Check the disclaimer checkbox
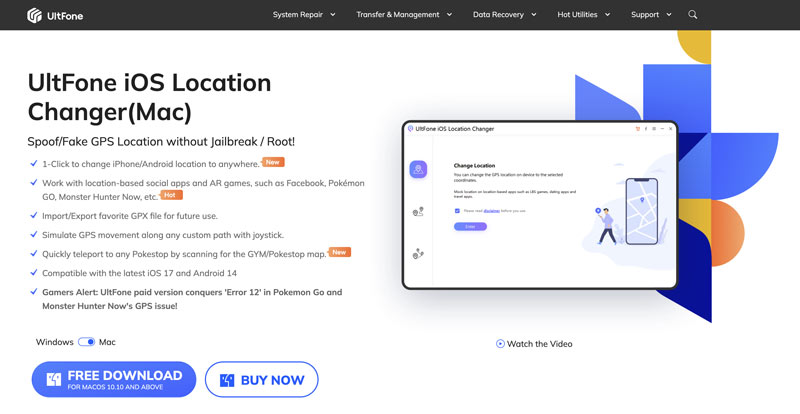Viewport: 800px width, 414px height. [457, 211]
